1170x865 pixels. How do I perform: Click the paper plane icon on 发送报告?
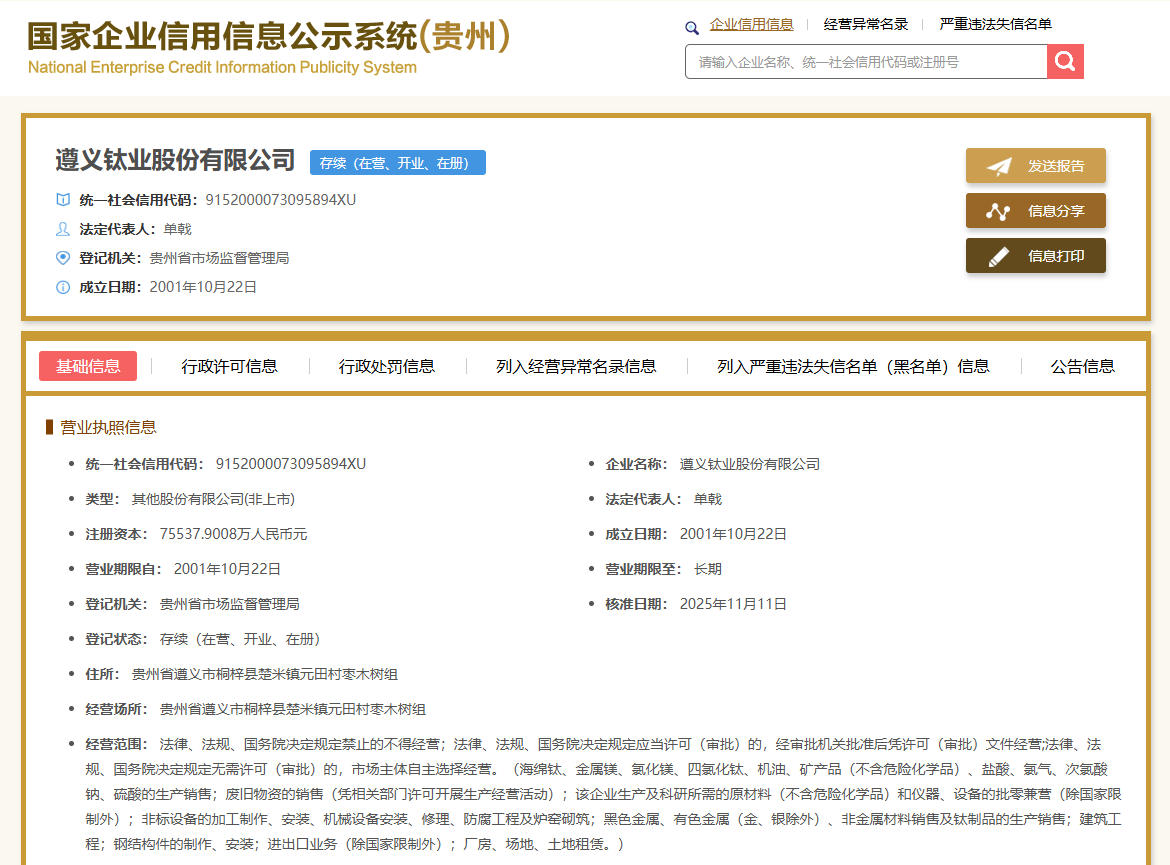click(x=999, y=166)
